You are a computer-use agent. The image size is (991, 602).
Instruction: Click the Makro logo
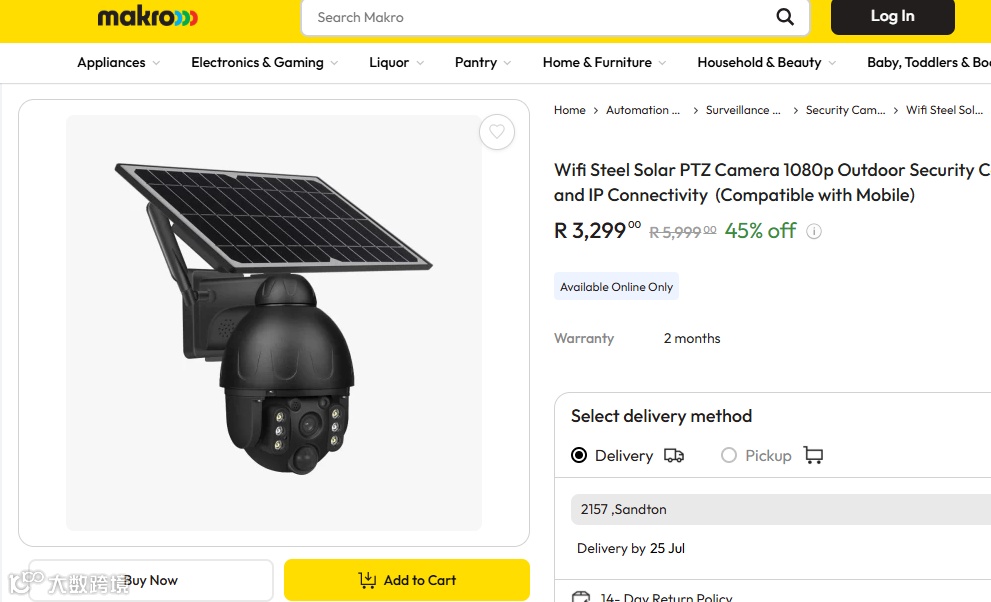pos(148,17)
